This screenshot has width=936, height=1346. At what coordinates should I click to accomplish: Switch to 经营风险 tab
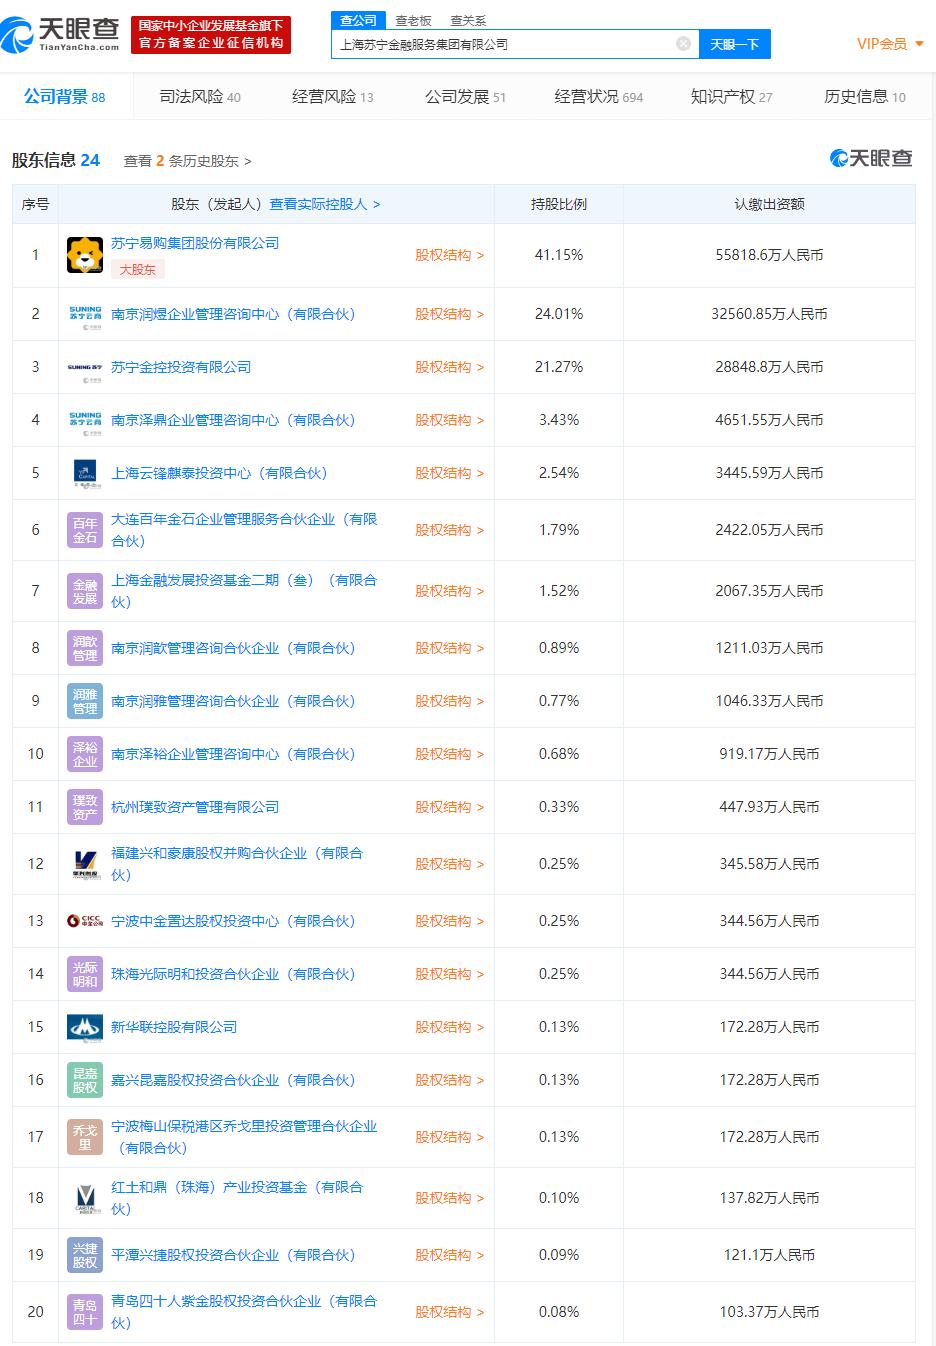(333, 97)
